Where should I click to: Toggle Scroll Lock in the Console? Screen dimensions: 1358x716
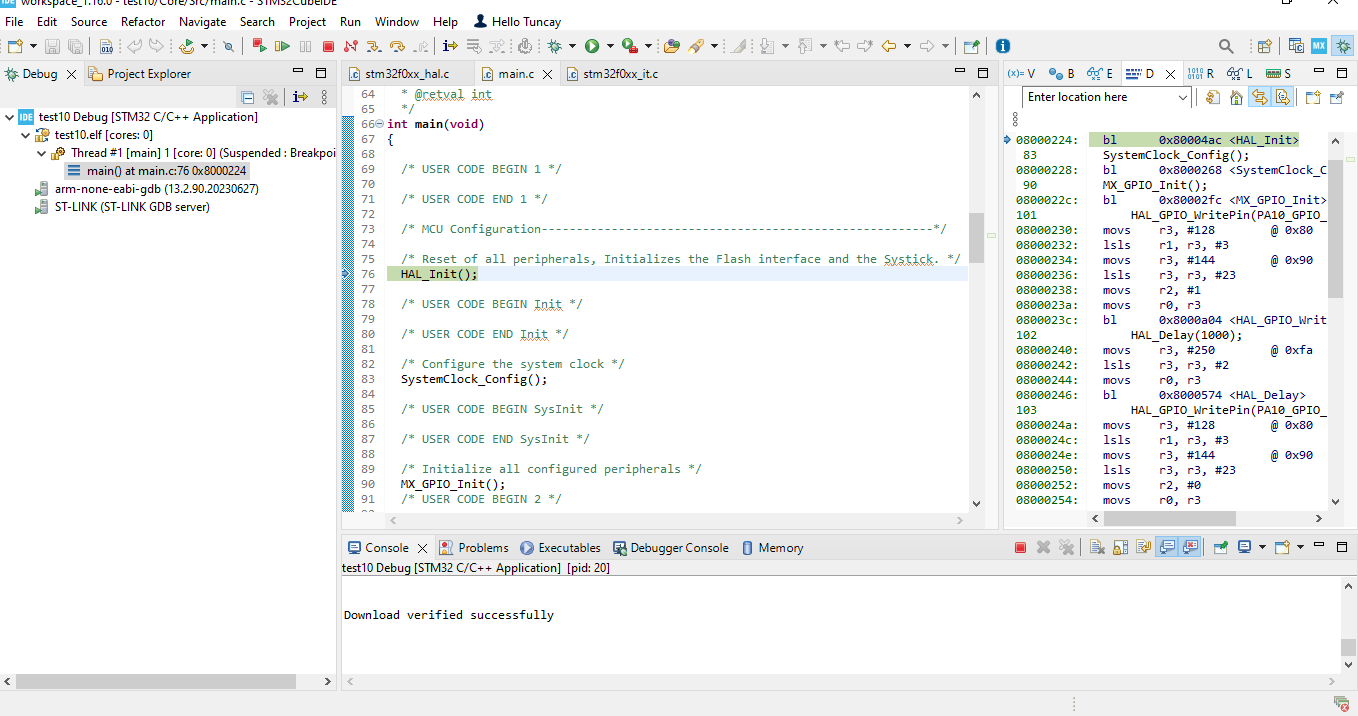[x=1121, y=547]
